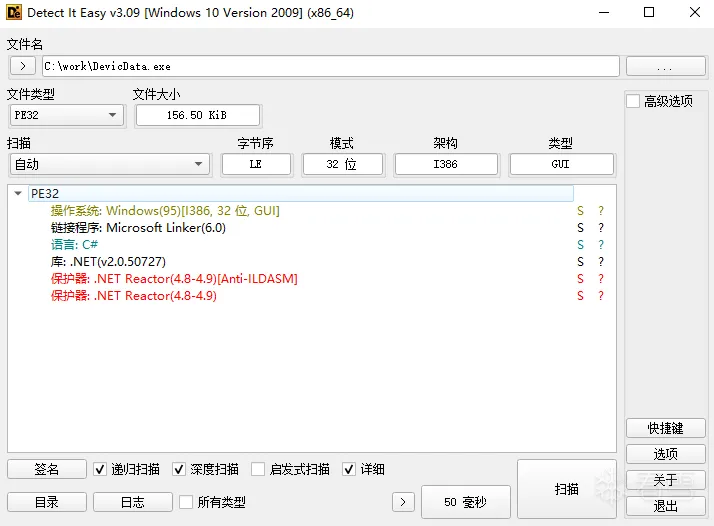This screenshot has width=714, height=526.
Task: Click S marker on 语言: C# row
Action: [580, 245]
